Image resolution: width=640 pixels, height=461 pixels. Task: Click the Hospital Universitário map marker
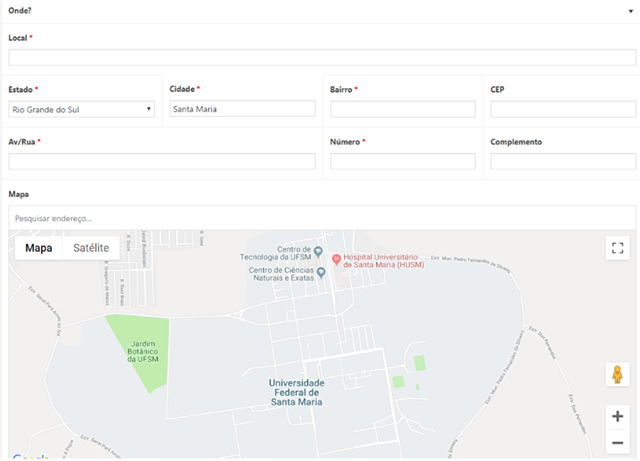point(337,256)
